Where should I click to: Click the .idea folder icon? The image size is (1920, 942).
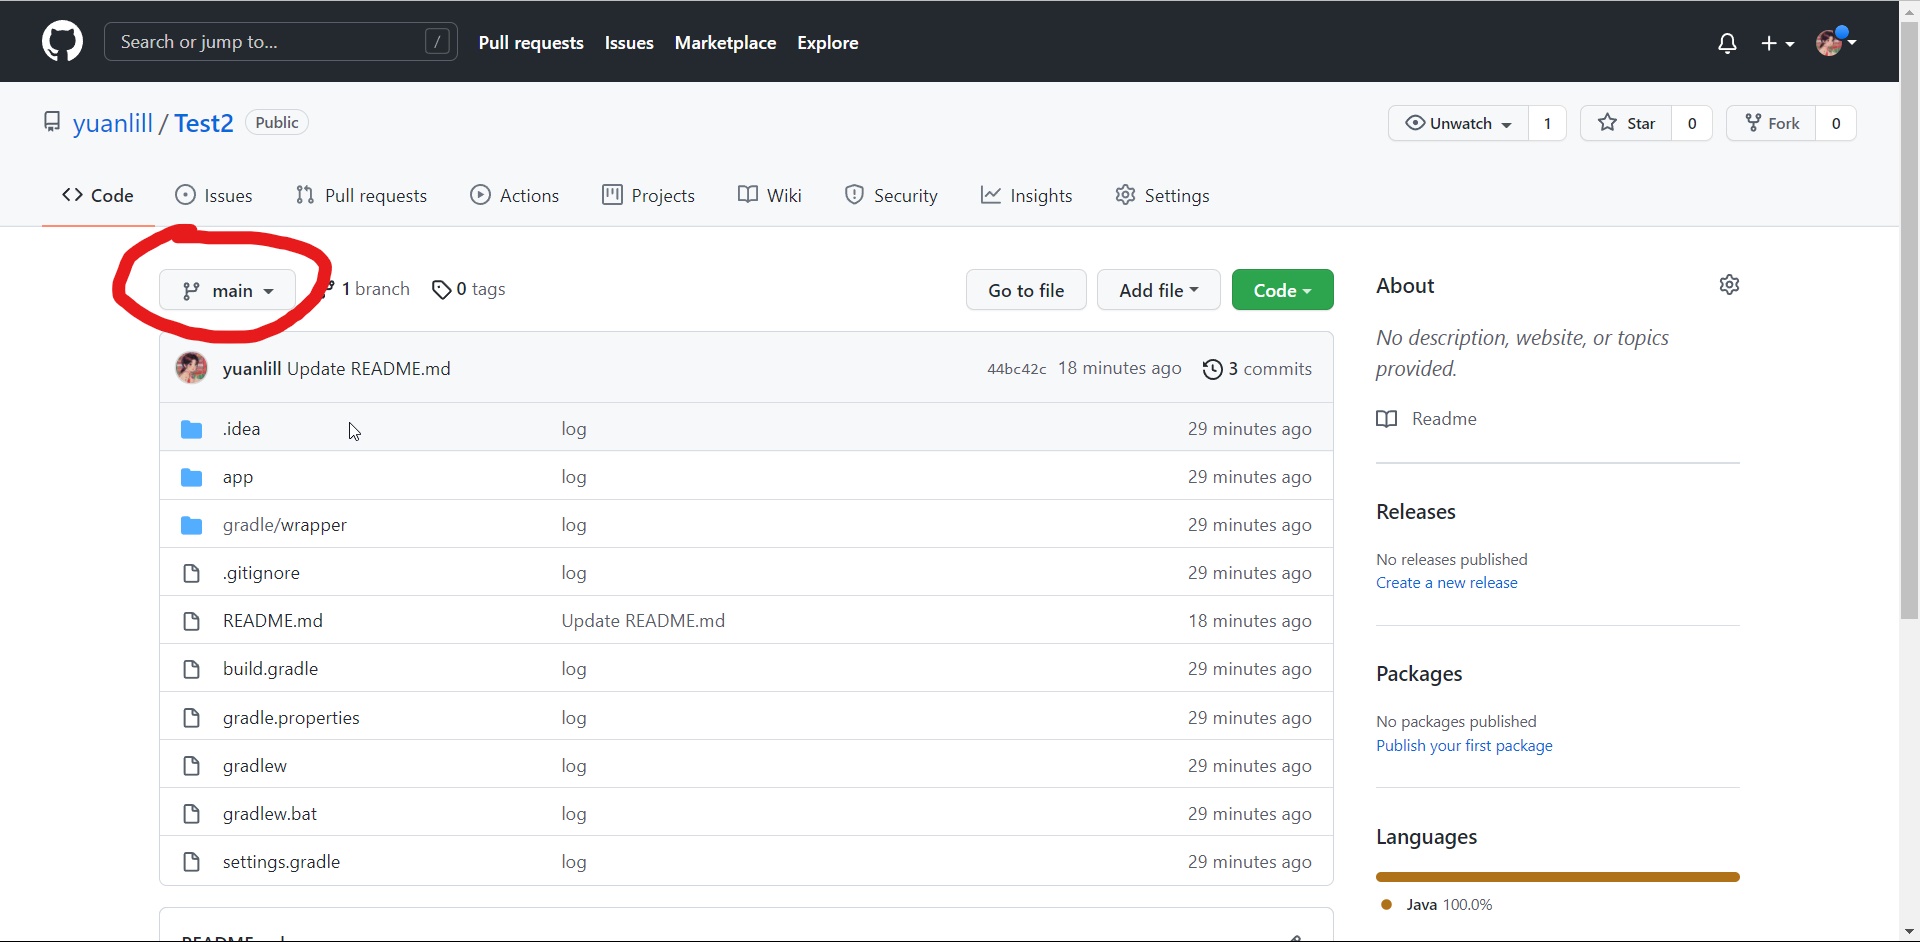click(x=191, y=429)
